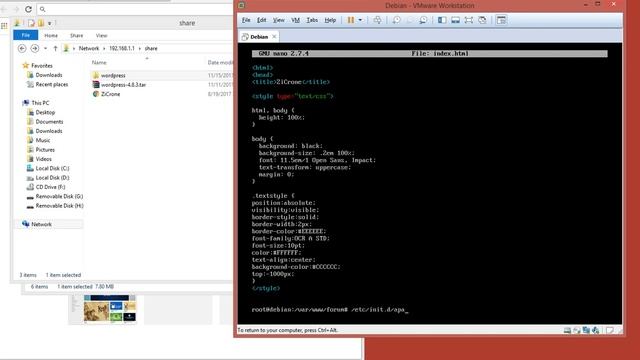The width and height of the screenshot is (640, 360).
Task: Click 192.168.1.1 in the address path
Action: (x=122, y=48)
